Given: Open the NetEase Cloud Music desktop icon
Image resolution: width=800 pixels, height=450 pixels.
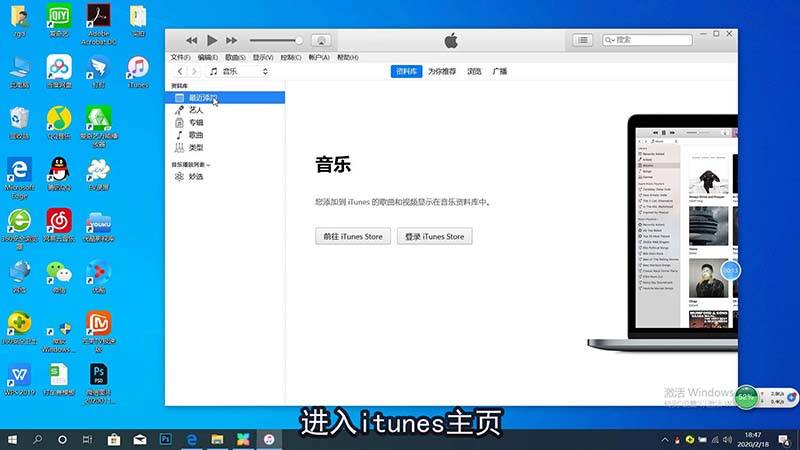Looking at the screenshot, I should click(x=59, y=225).
